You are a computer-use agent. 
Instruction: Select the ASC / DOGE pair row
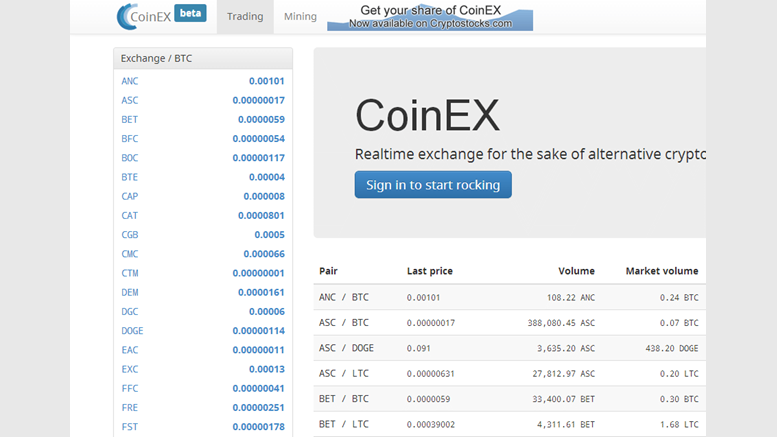click(346, 348)
